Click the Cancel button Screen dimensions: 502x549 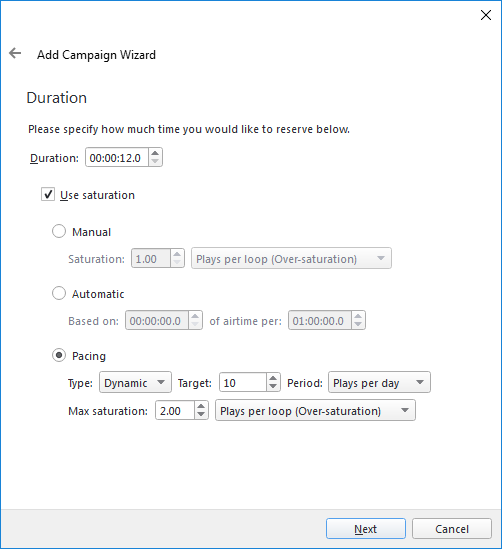[x=452, y=529]
